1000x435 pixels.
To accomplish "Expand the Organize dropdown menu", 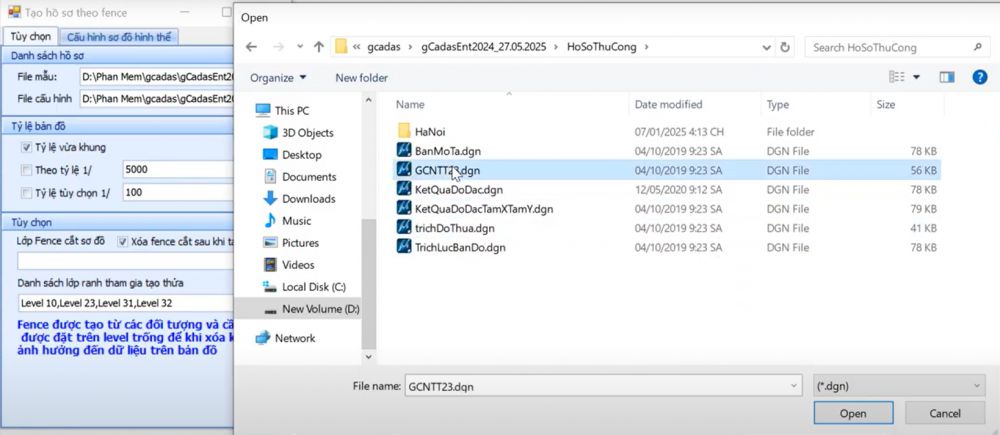I will (278, 77).
